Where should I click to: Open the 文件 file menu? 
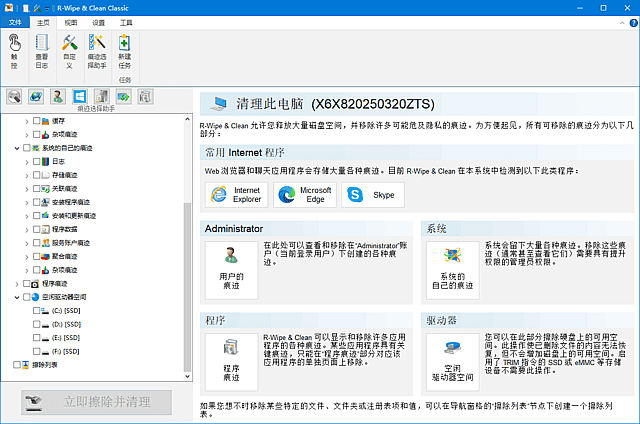tap(15, 22)
